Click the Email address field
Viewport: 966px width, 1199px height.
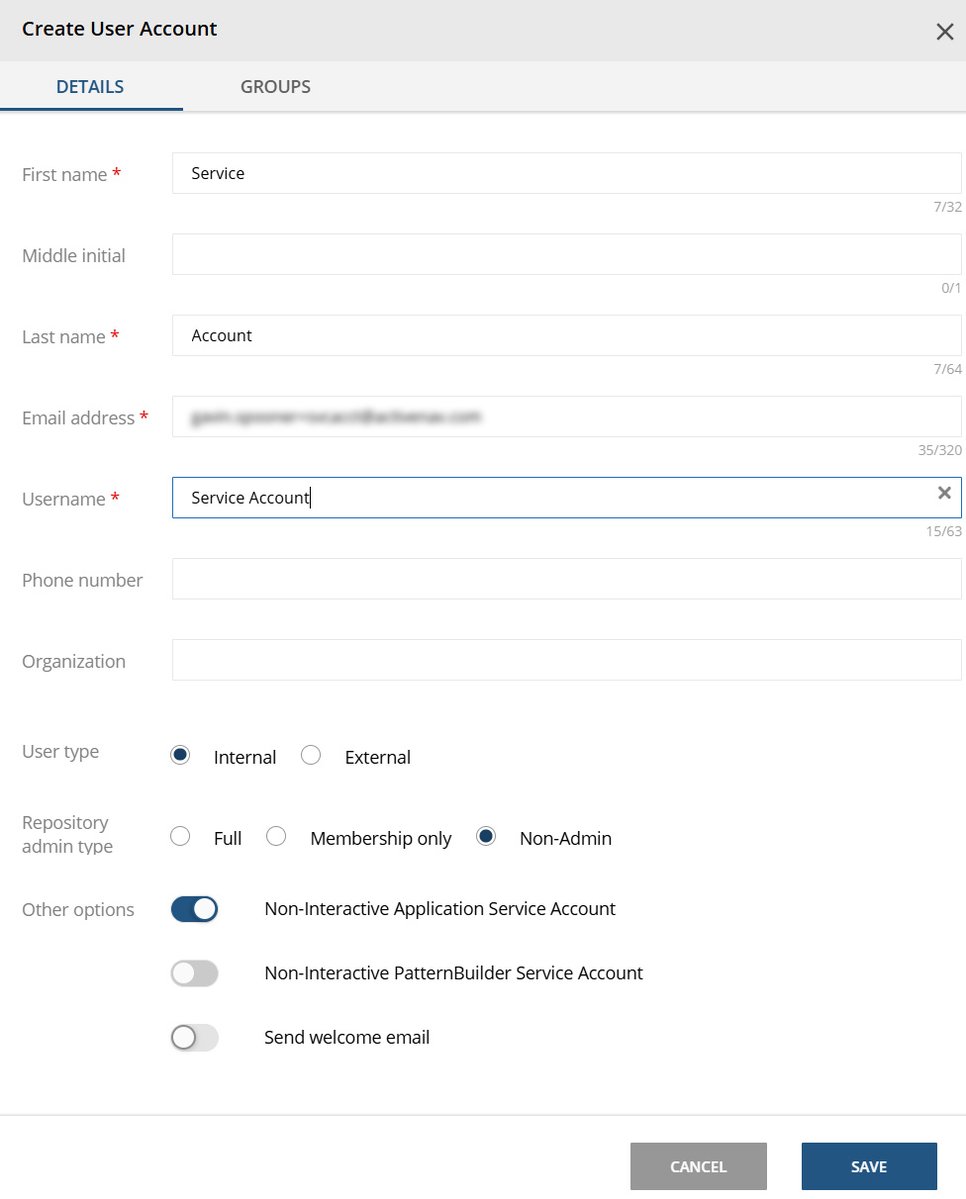566,416
